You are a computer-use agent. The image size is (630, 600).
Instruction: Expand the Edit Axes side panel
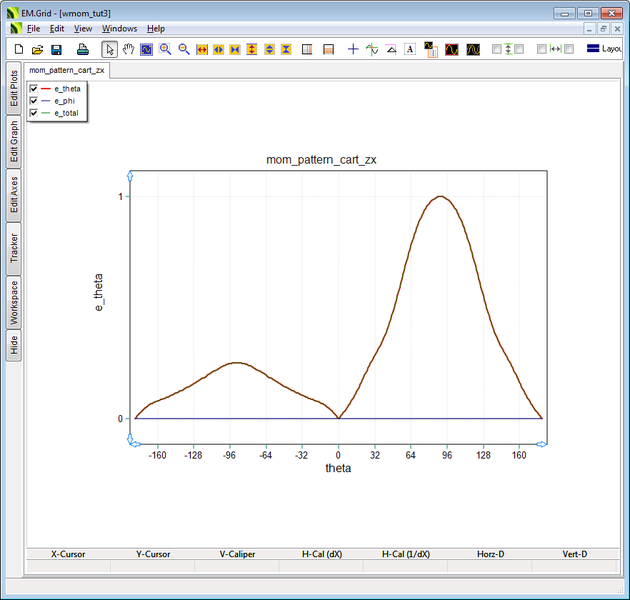coord(14,195)
